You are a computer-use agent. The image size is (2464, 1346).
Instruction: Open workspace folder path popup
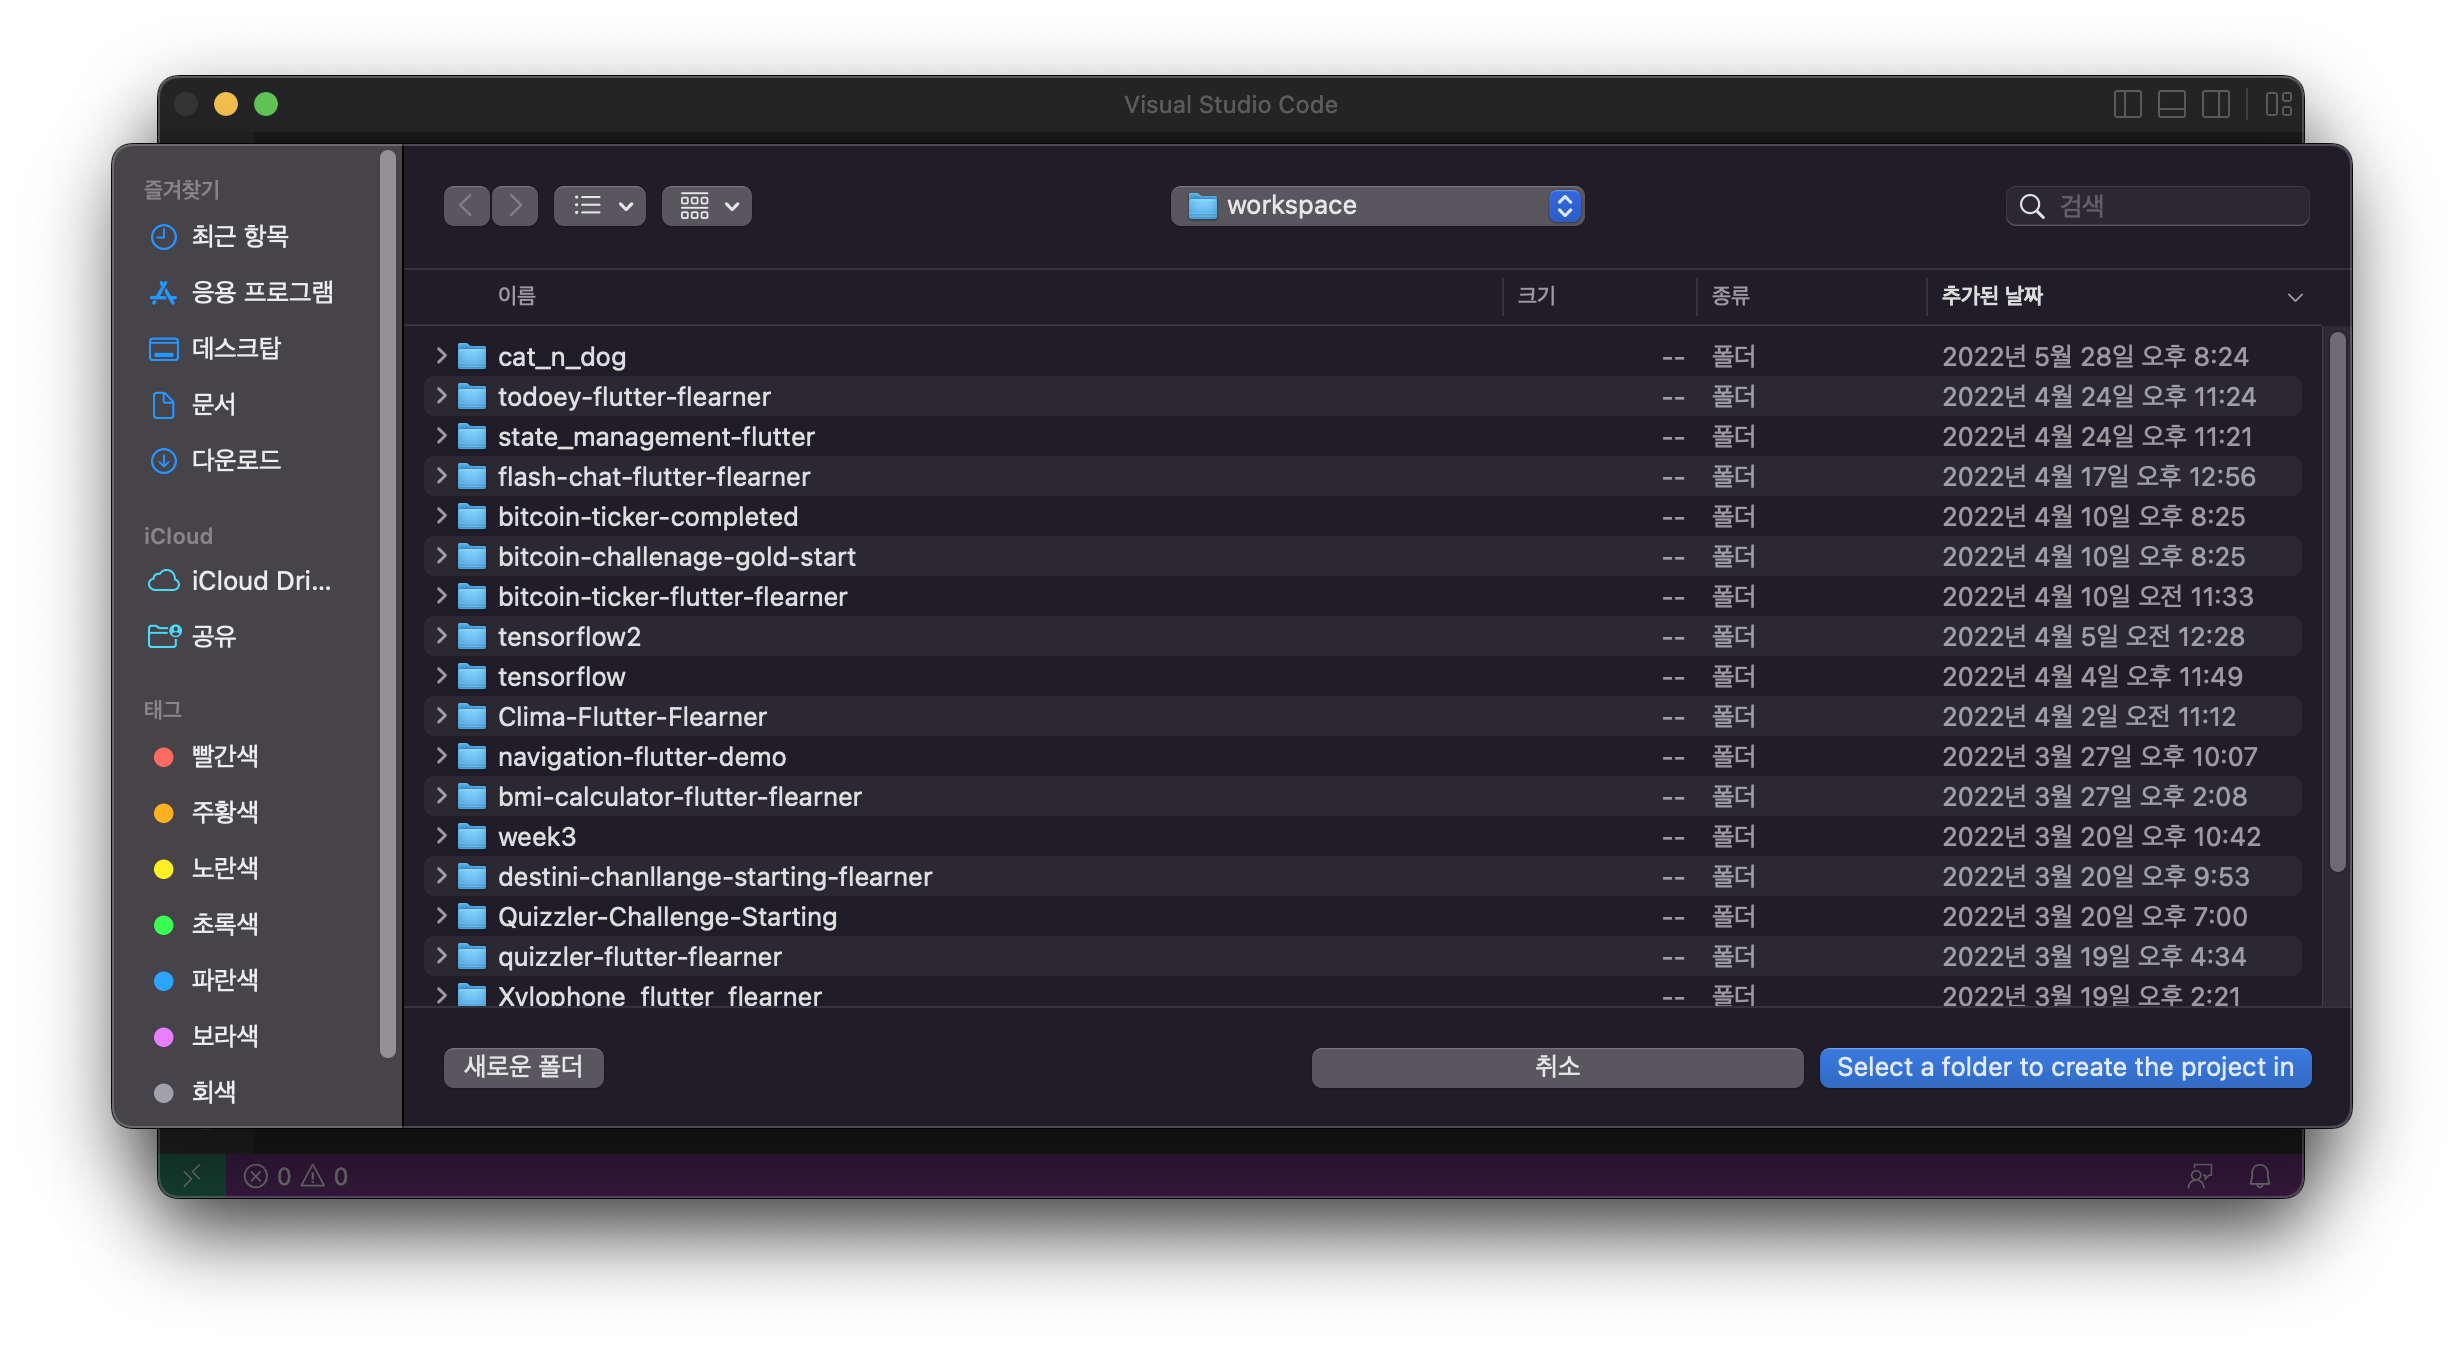click(1377, 206)
